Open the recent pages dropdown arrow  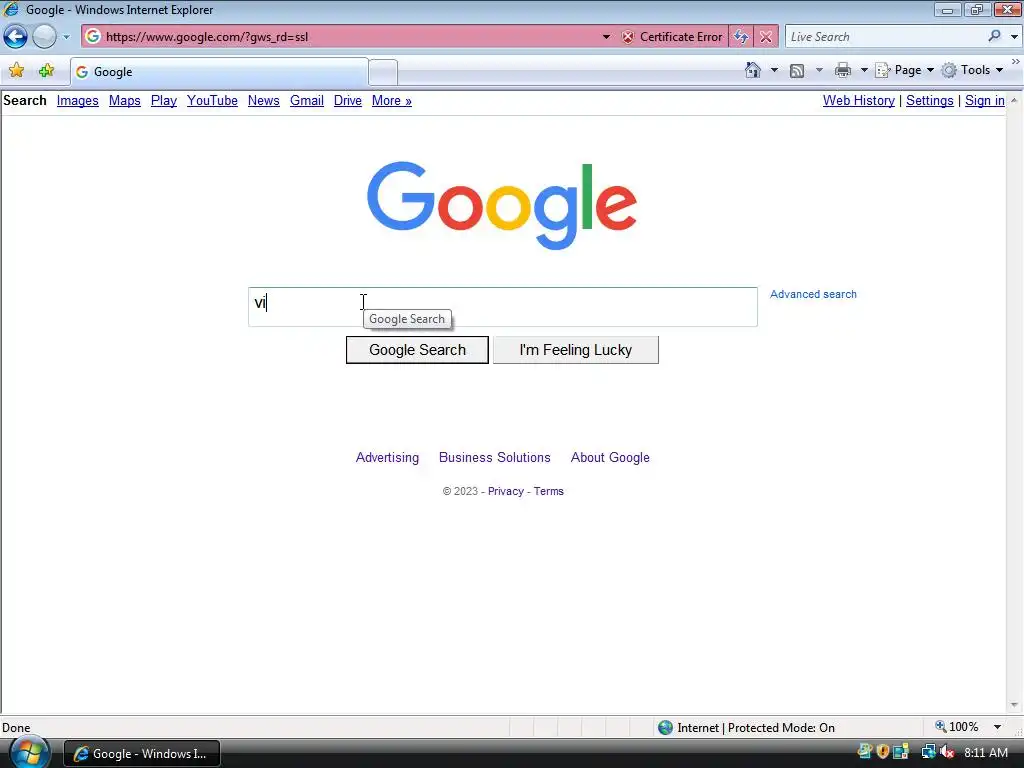click(x=66, y=37)
